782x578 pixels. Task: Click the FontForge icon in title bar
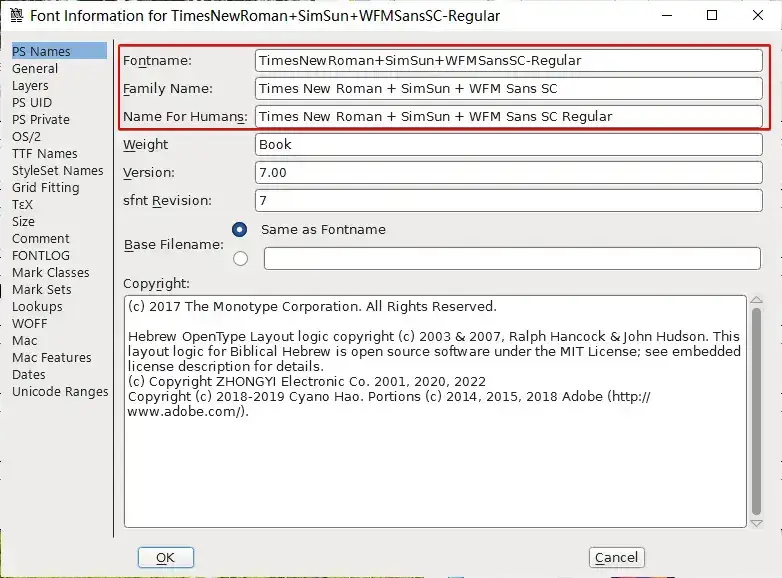(x=15, y=16)
